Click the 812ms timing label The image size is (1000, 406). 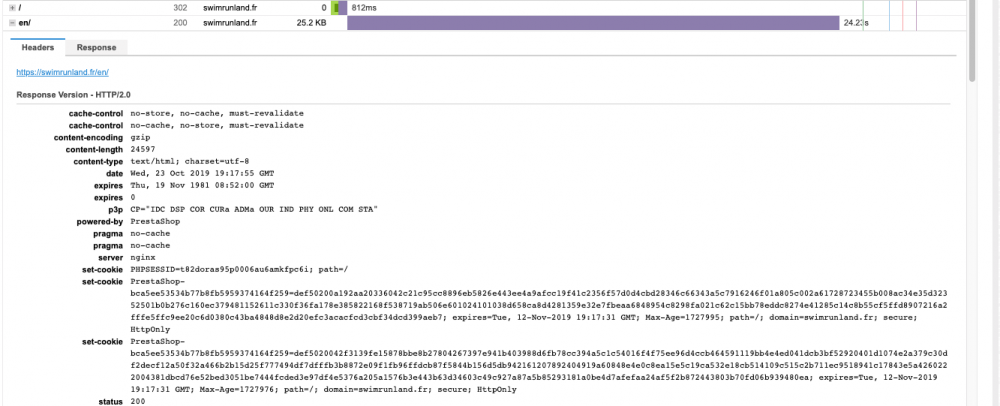pos(362,8)
